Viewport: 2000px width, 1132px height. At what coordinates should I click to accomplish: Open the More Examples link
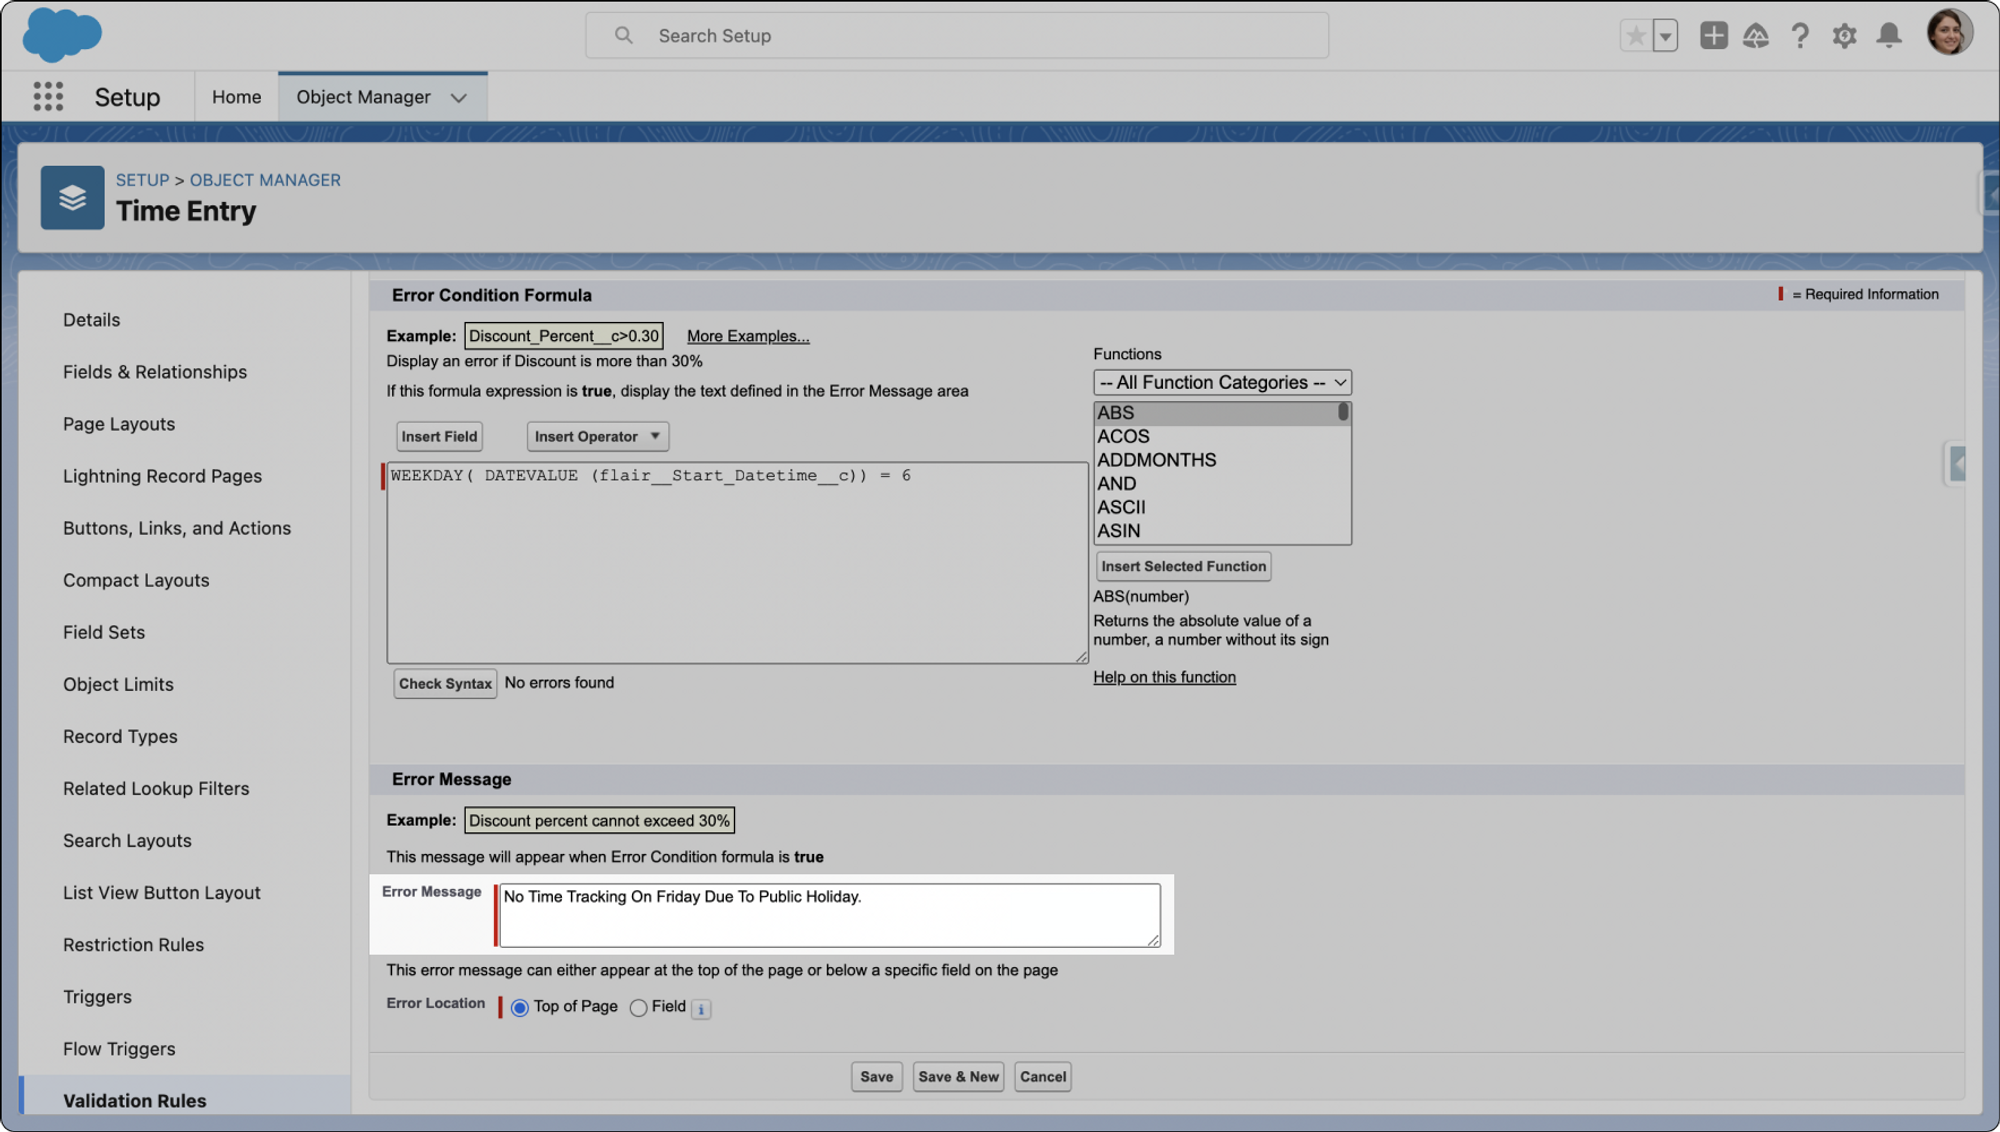click(x=748, y=336)
